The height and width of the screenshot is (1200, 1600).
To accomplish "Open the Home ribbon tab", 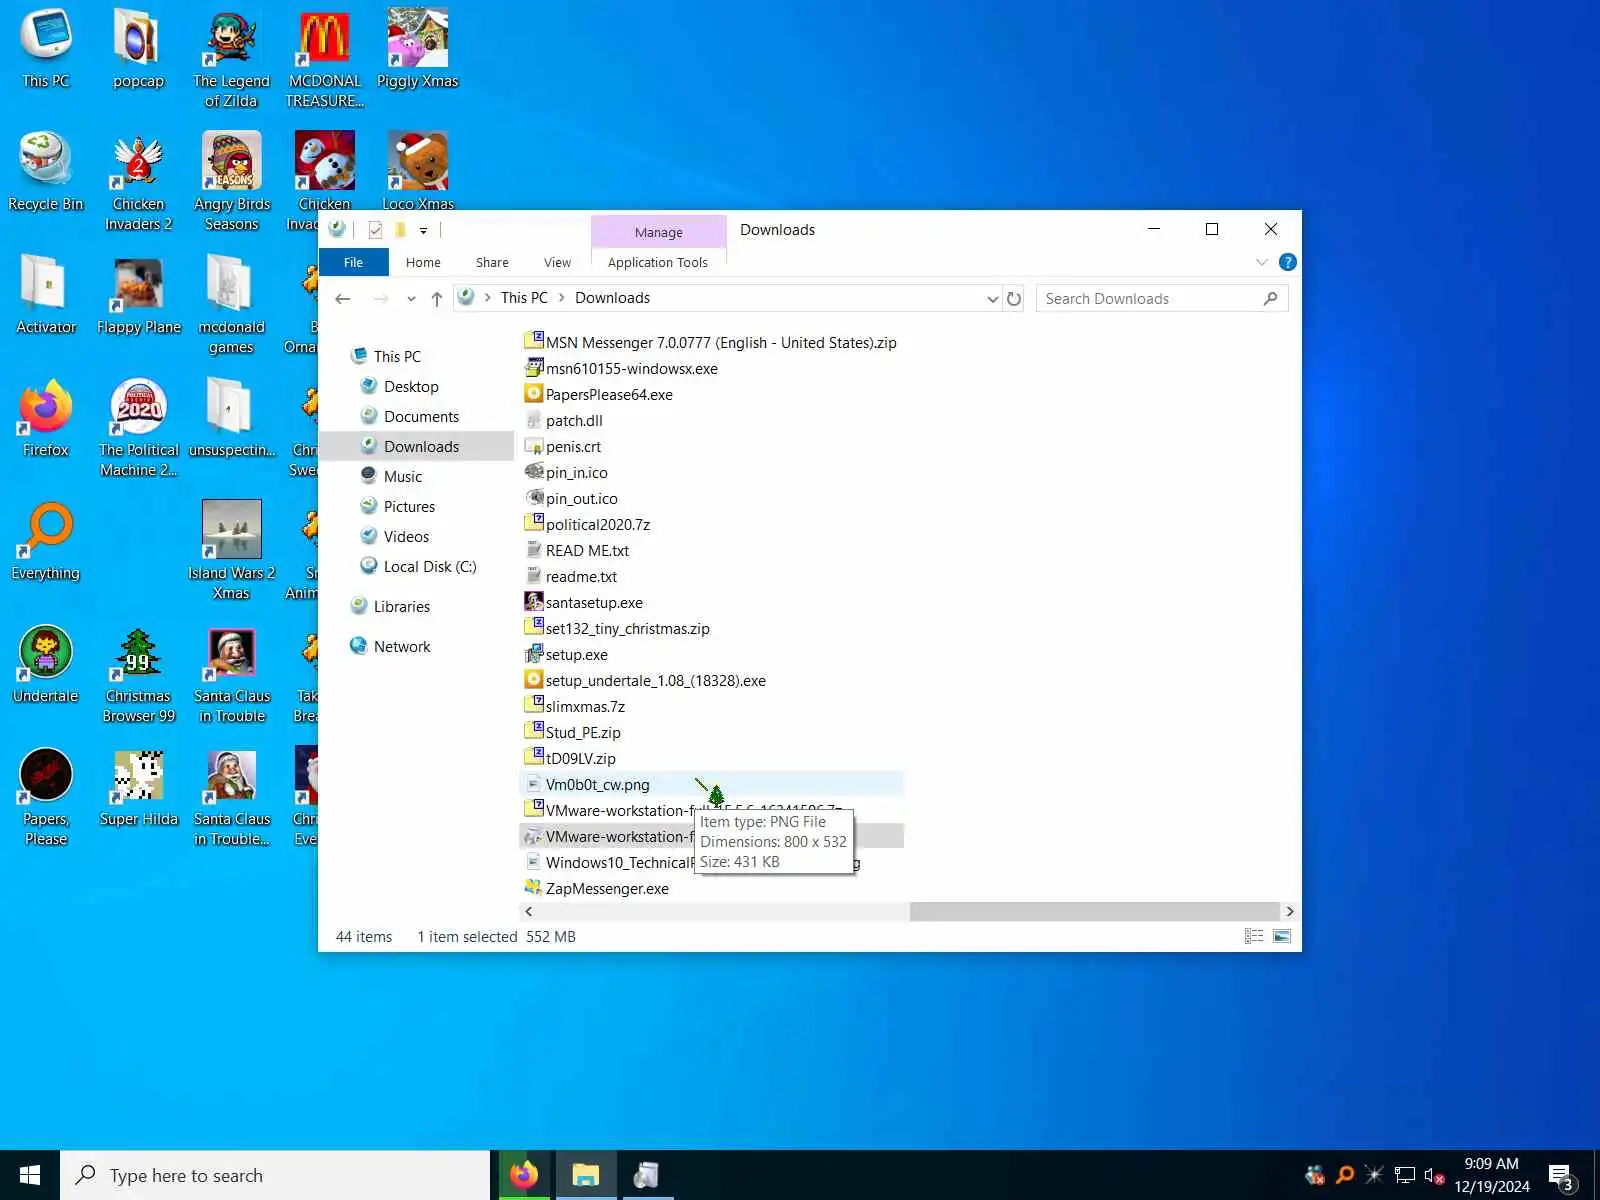I will click(x=423, y=262).
